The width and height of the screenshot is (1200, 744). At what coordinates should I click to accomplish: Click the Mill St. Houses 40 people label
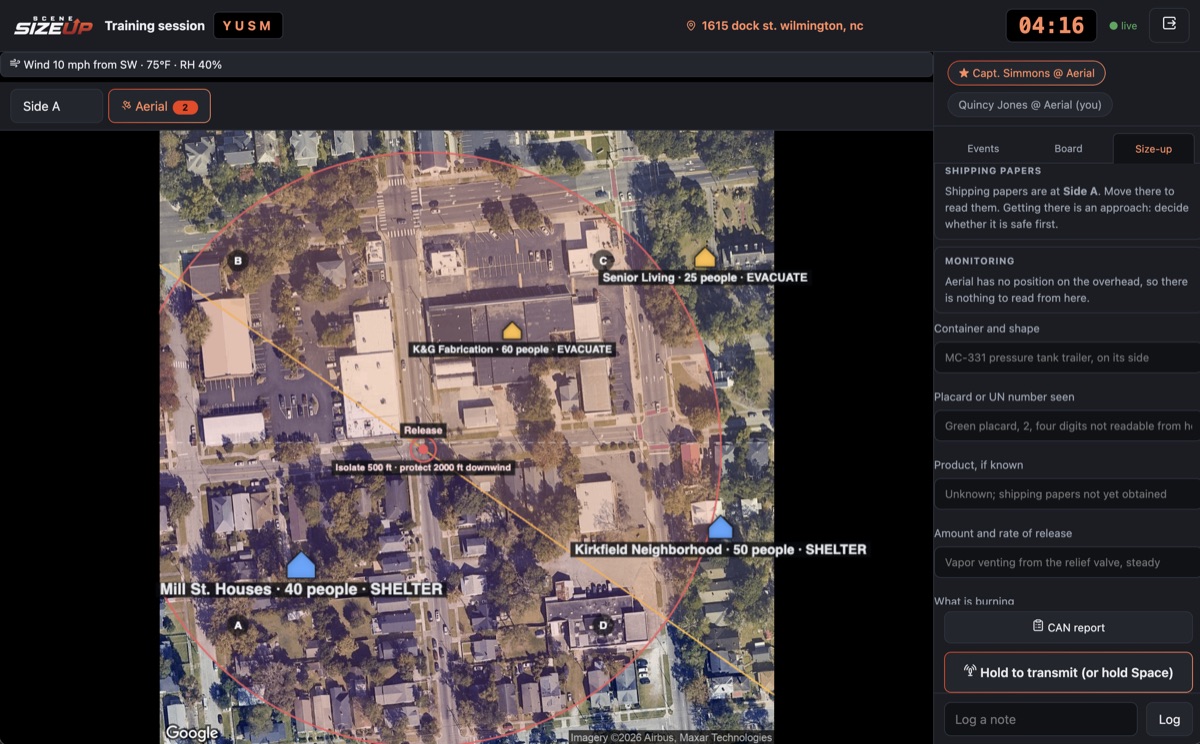coord(301,589)
